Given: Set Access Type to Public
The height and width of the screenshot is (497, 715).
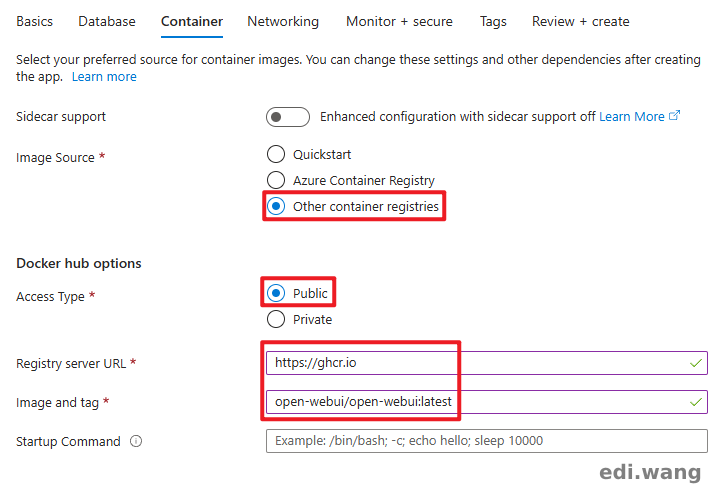Looking at the screenshot, I should tap(276, 293).
